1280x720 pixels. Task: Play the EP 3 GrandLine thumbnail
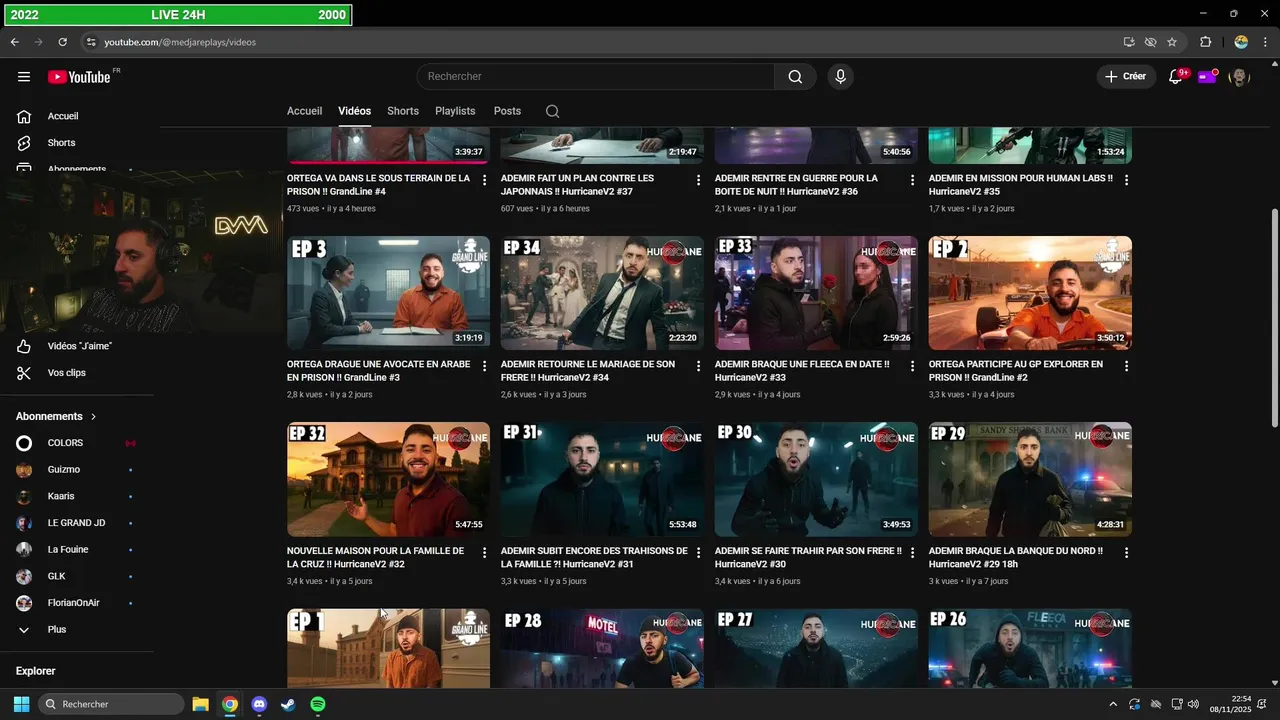click(x=388, y=293)
